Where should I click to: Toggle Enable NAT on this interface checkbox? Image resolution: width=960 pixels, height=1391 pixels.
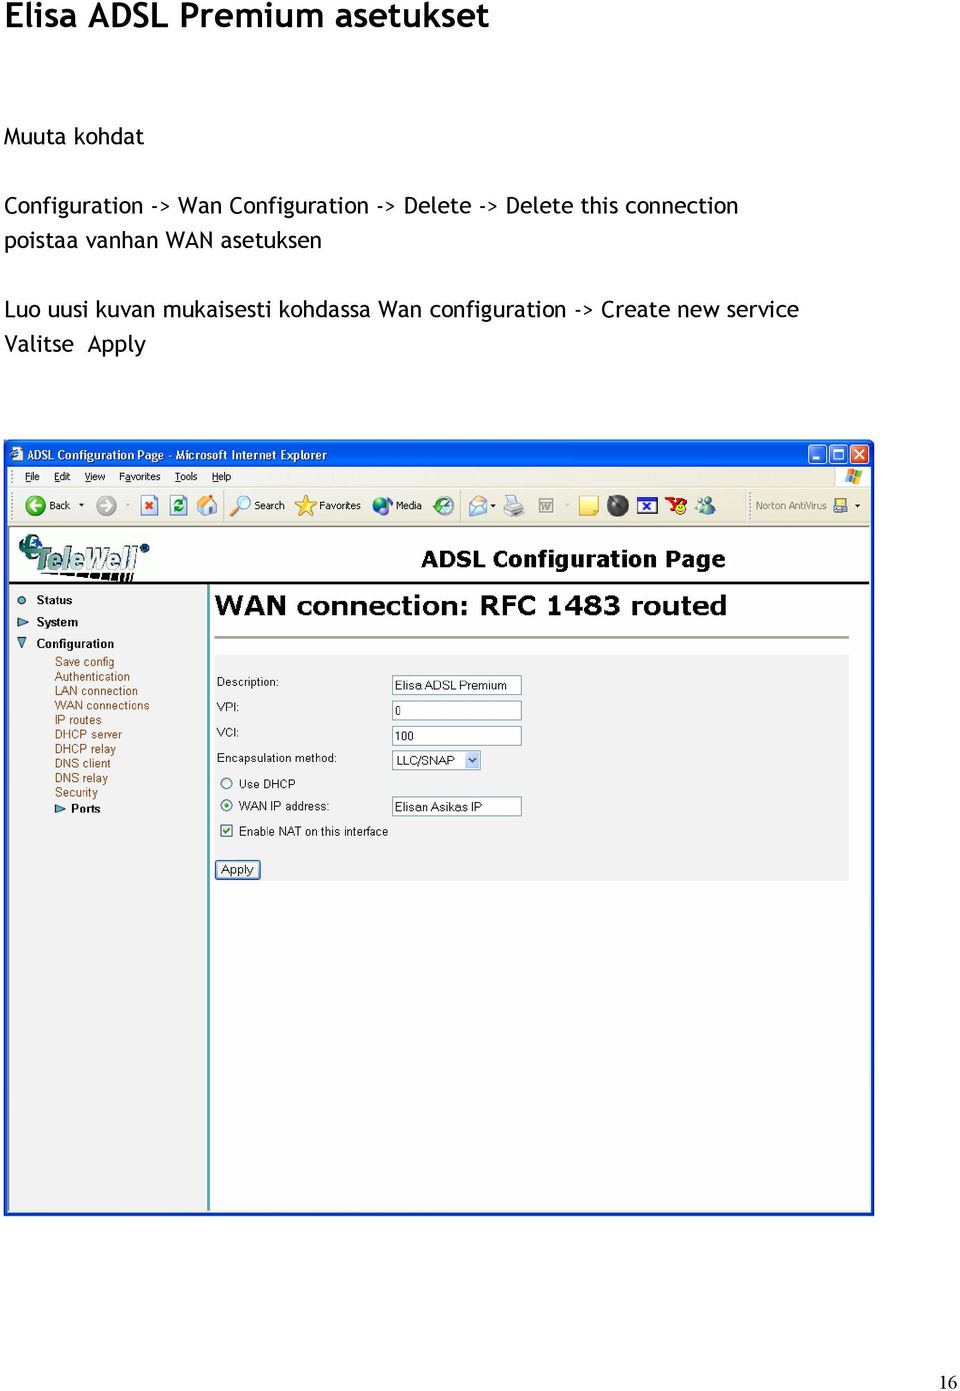coord(227,831)
